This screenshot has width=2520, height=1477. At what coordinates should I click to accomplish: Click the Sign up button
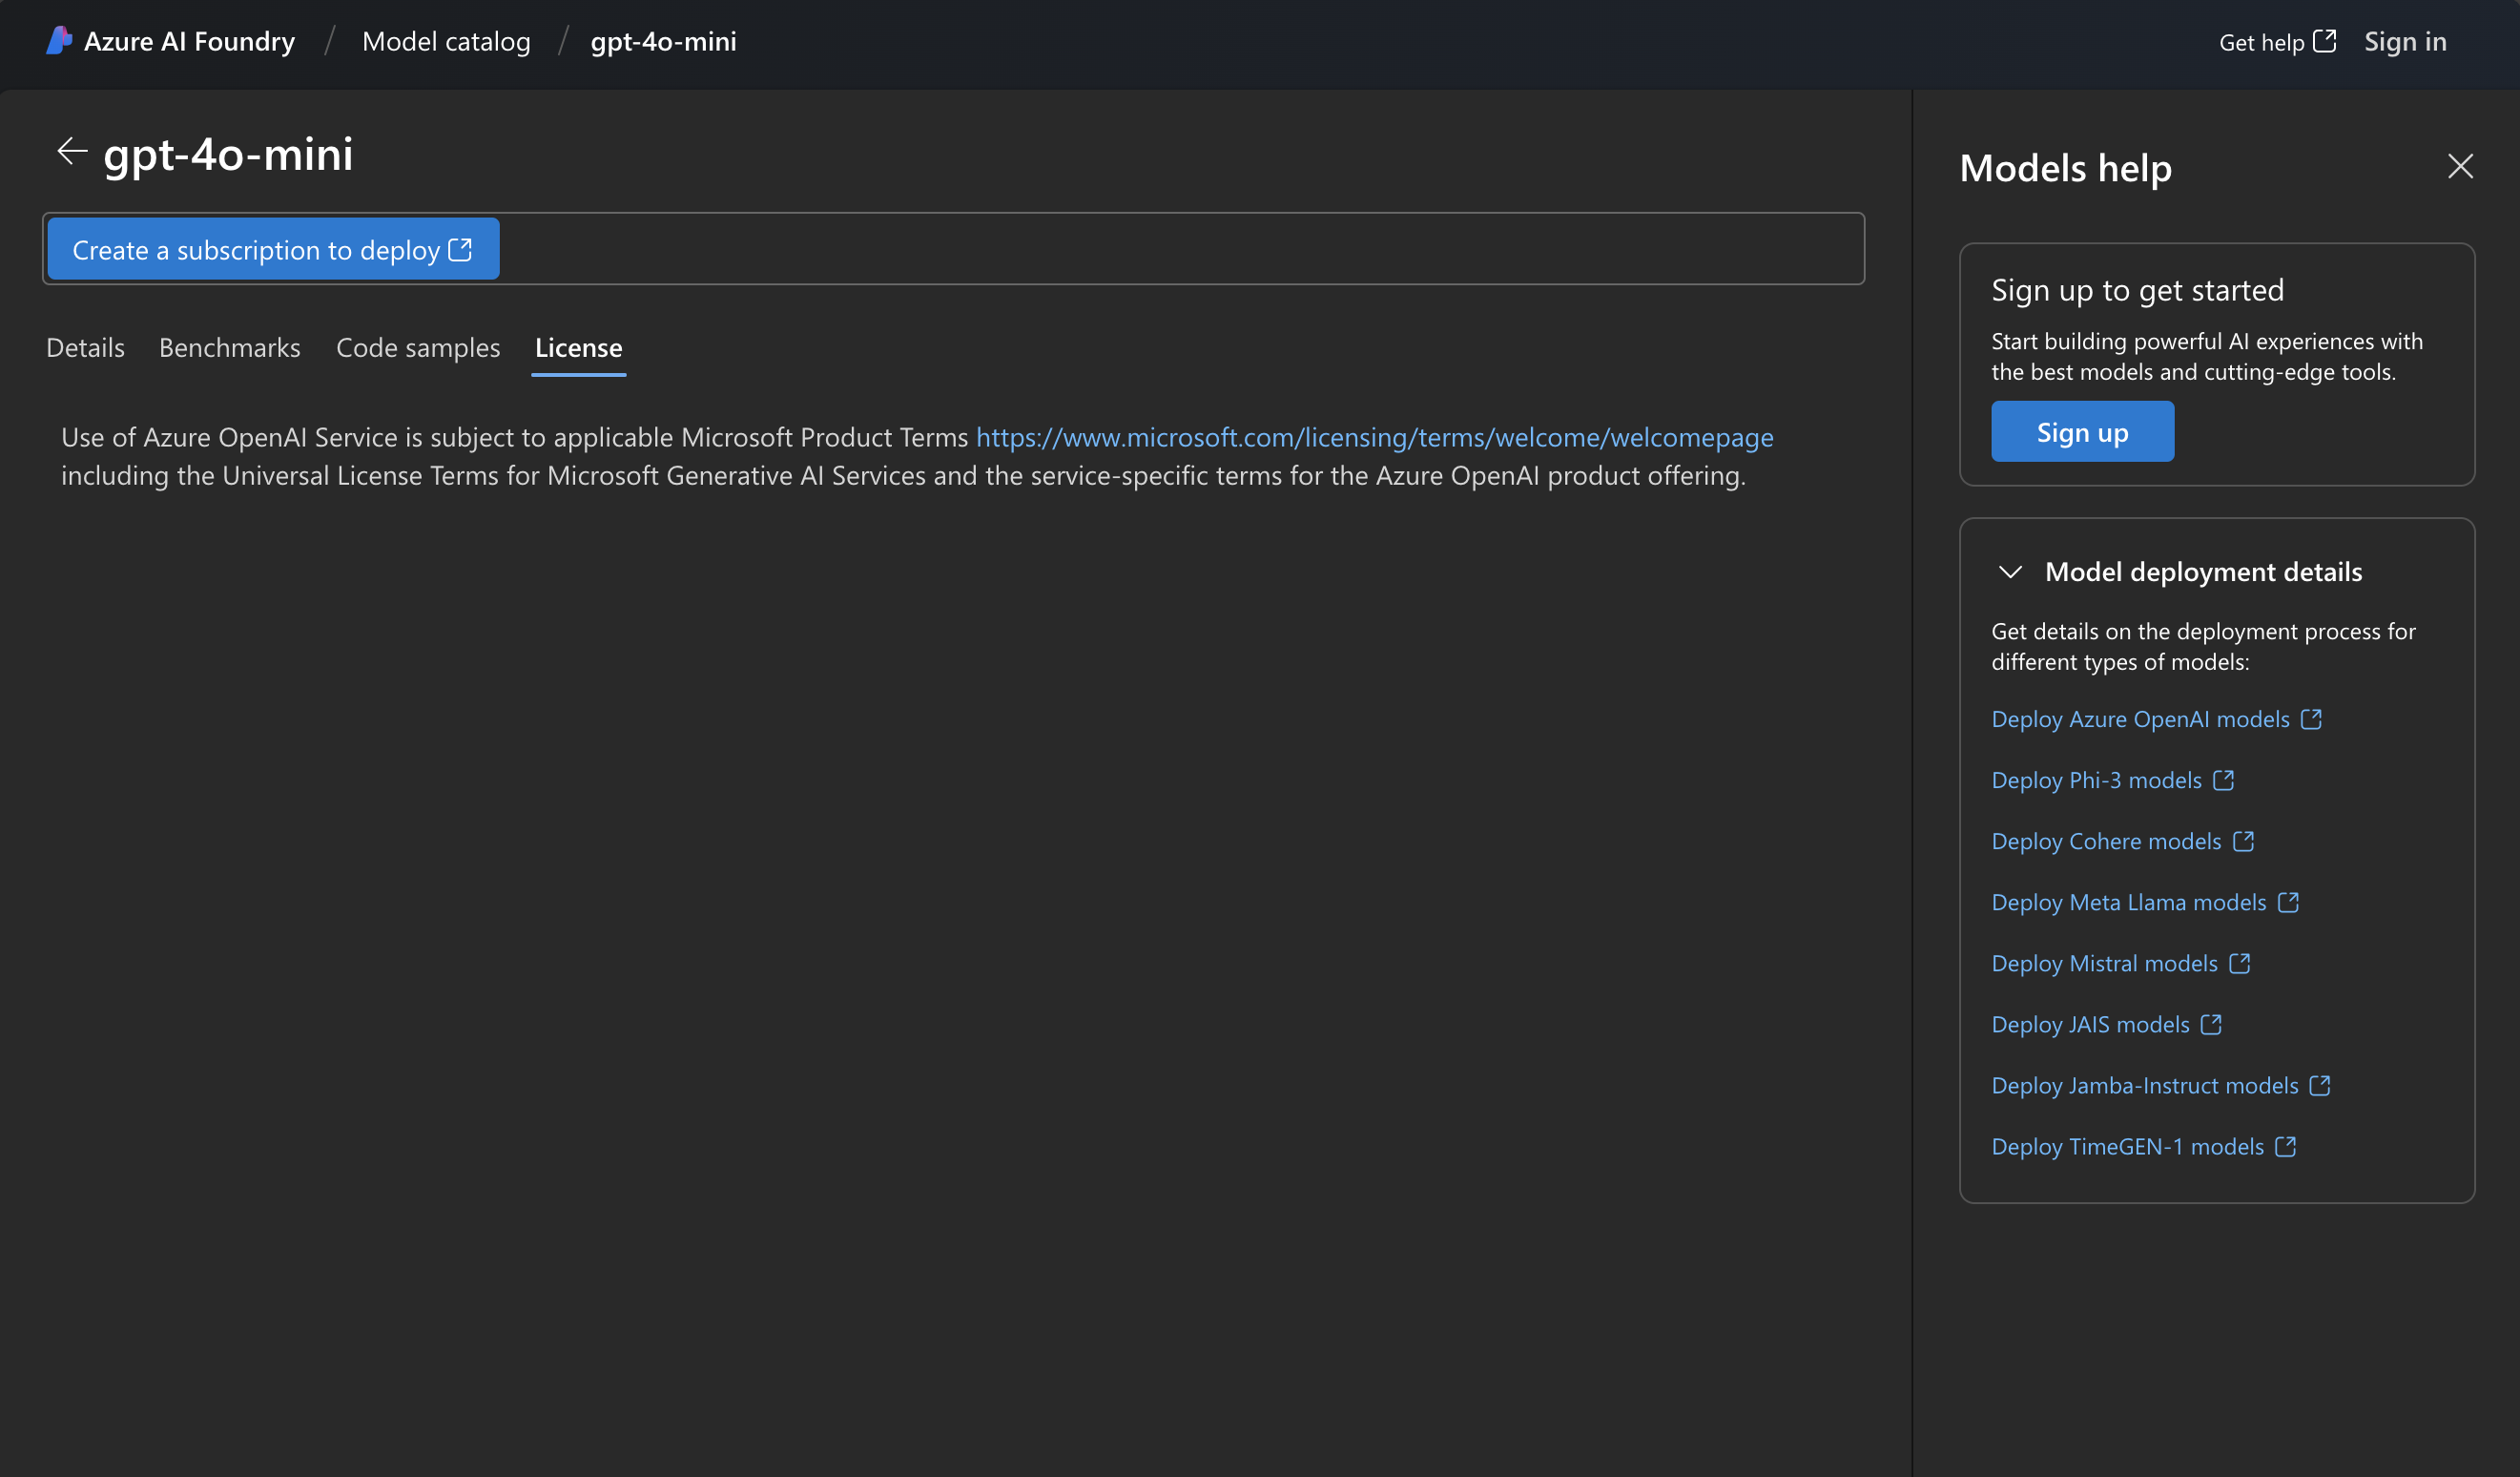[2082, 432]
